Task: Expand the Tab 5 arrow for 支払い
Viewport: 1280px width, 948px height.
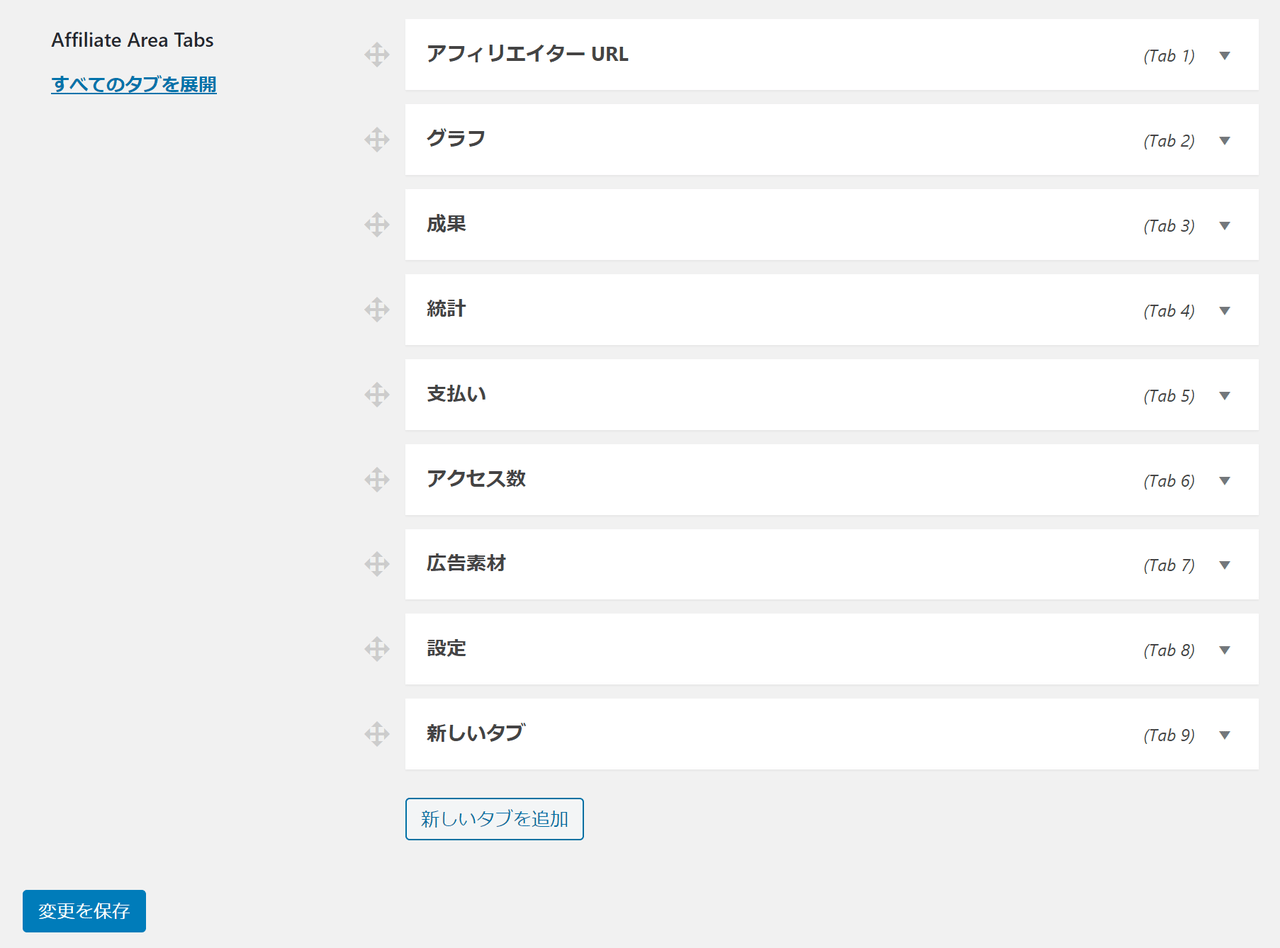Action: pos(1224,396)
